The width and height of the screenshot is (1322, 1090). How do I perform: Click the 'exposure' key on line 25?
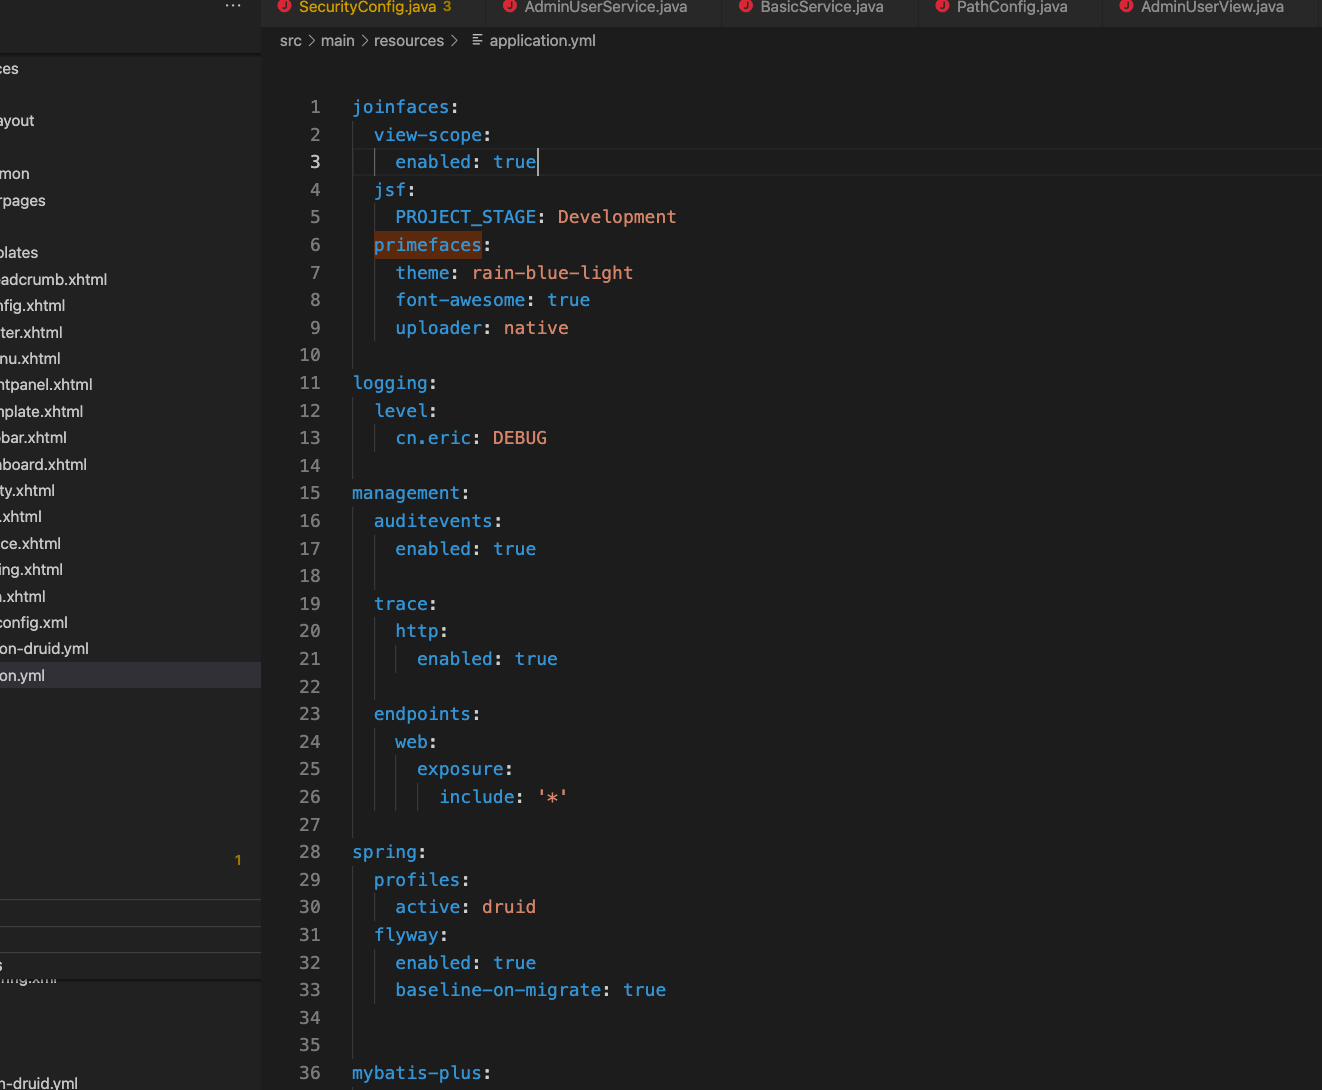pos(460,769)
